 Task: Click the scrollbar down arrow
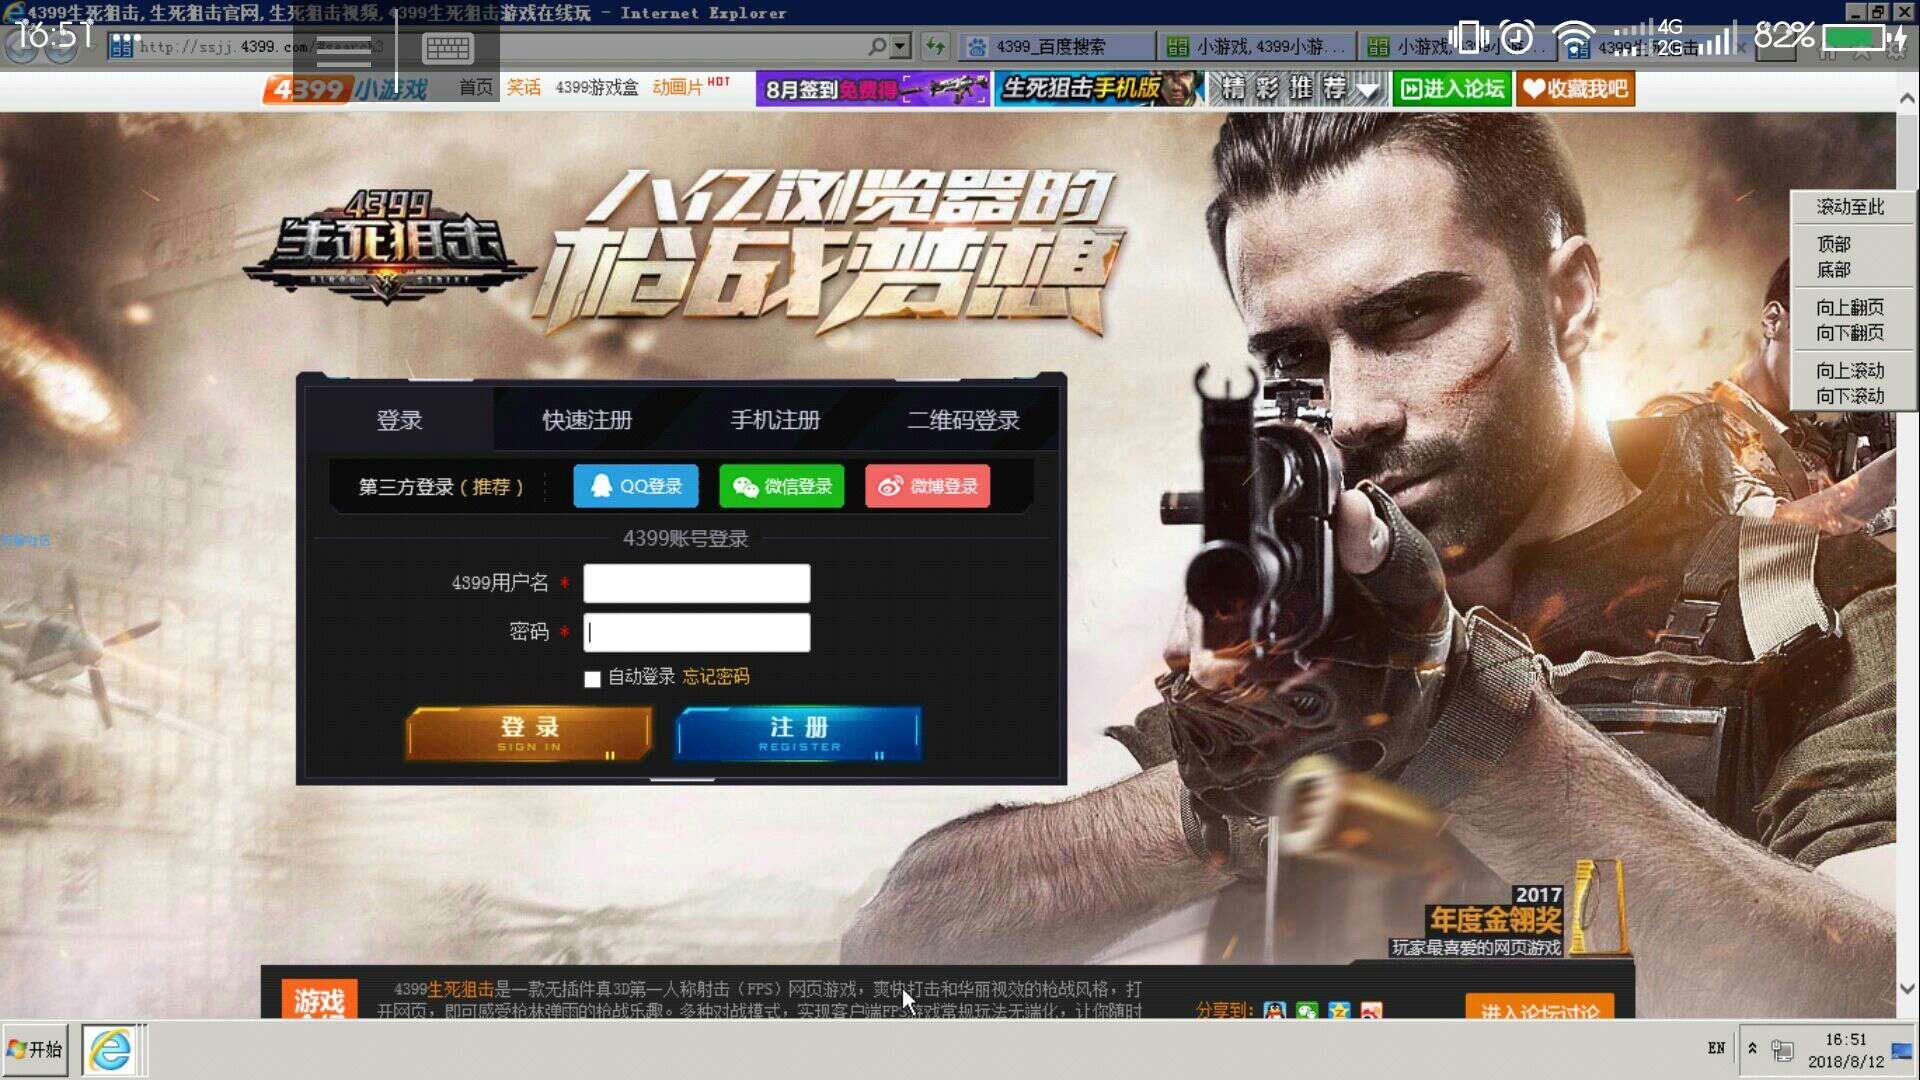tap(1907, 989)
